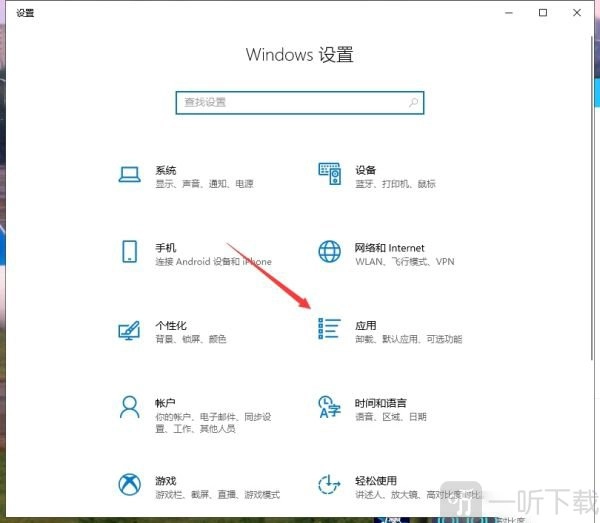Open the Devices keyboard icon
This screenshot has height=523, width=600.
pos(329,174)
